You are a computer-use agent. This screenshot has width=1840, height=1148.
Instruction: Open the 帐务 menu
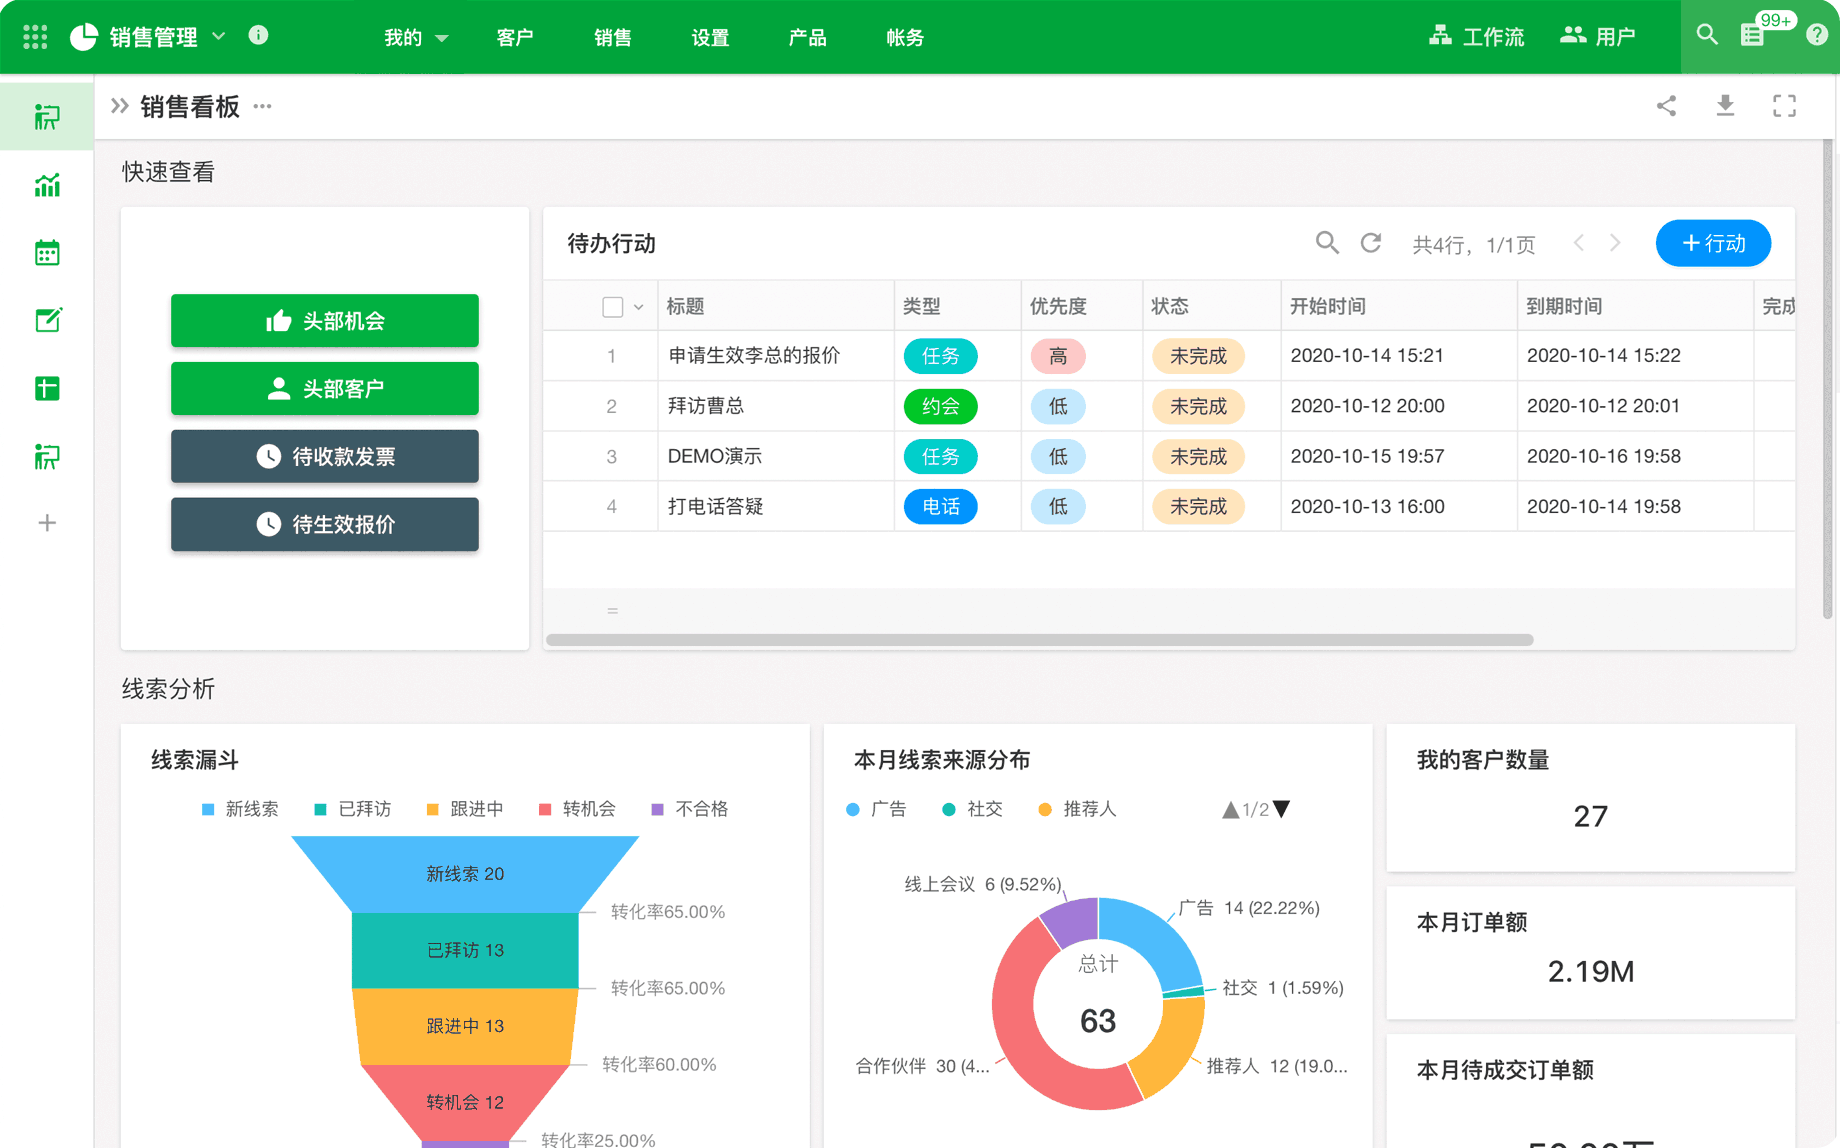coord(904,38)
